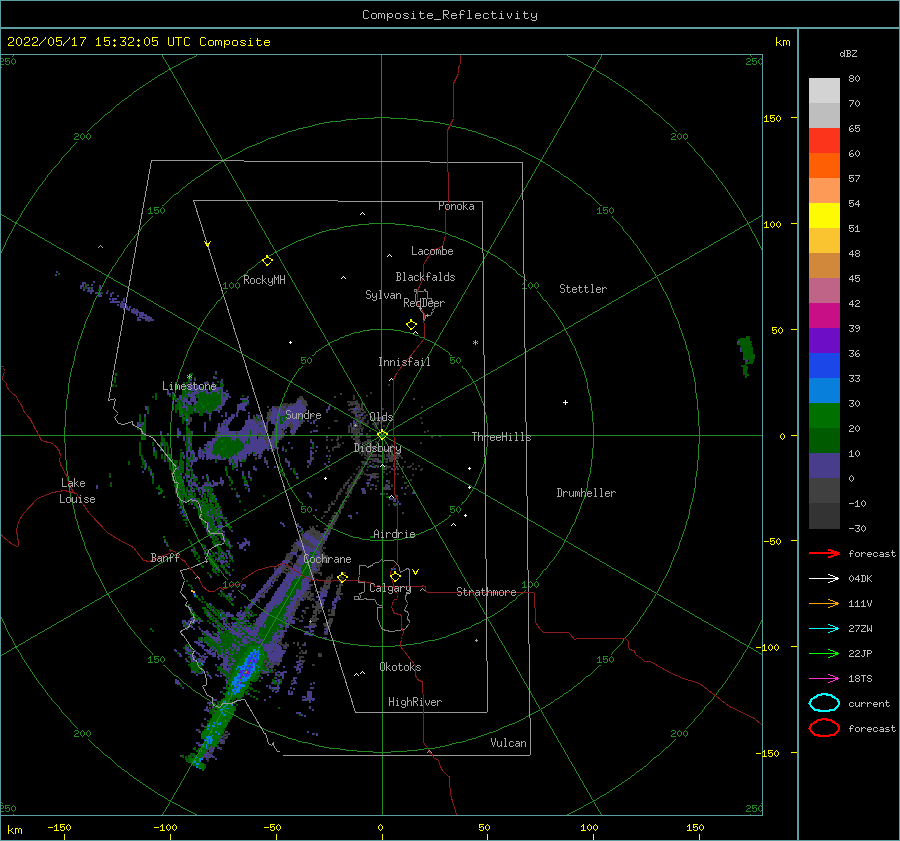This screenshot has width=900, height=841.
Task: Click the Strathmore label
Action: [486, 592]
